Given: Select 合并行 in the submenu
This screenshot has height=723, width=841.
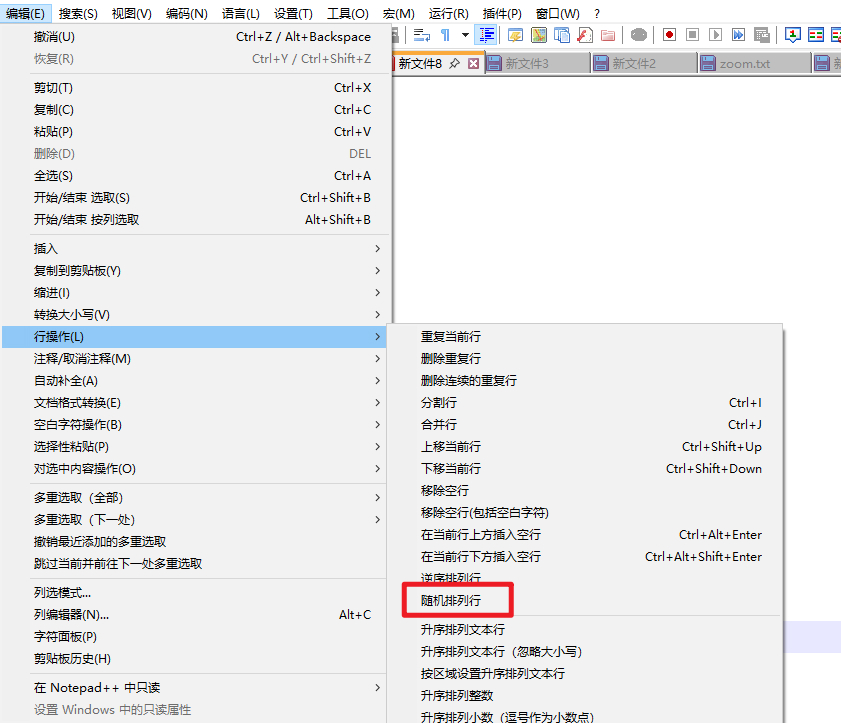Looking at the screenshot, I should pyautogui.click(x=585, y=425).
